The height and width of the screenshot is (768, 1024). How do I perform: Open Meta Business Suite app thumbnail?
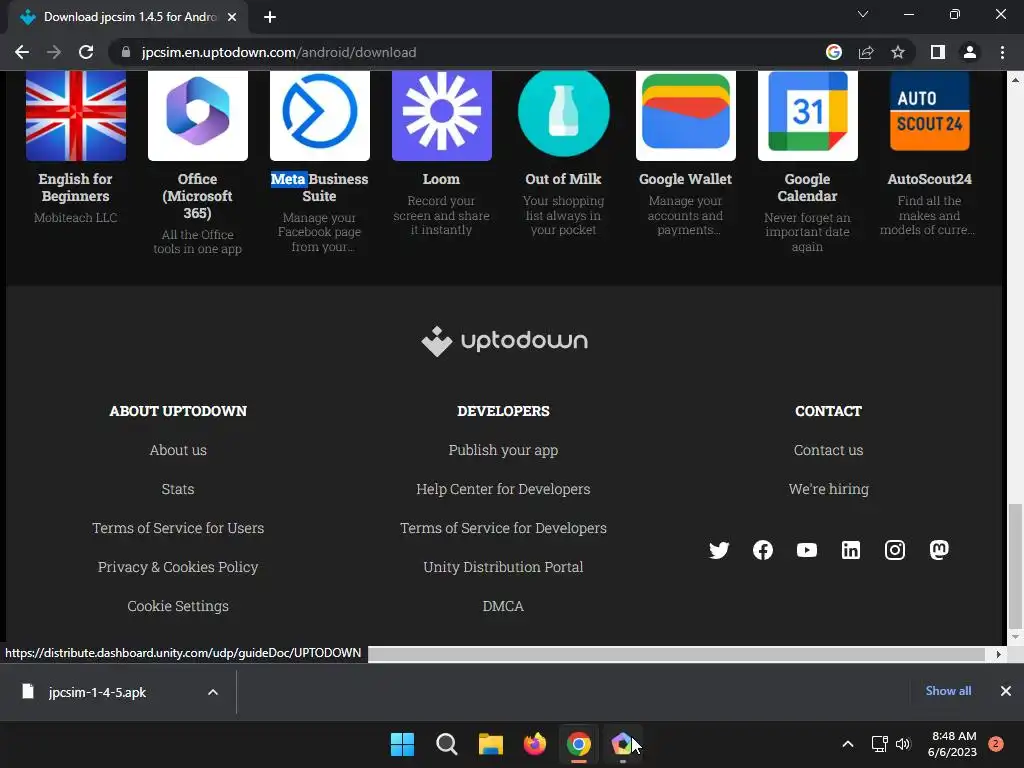point(320,116)
